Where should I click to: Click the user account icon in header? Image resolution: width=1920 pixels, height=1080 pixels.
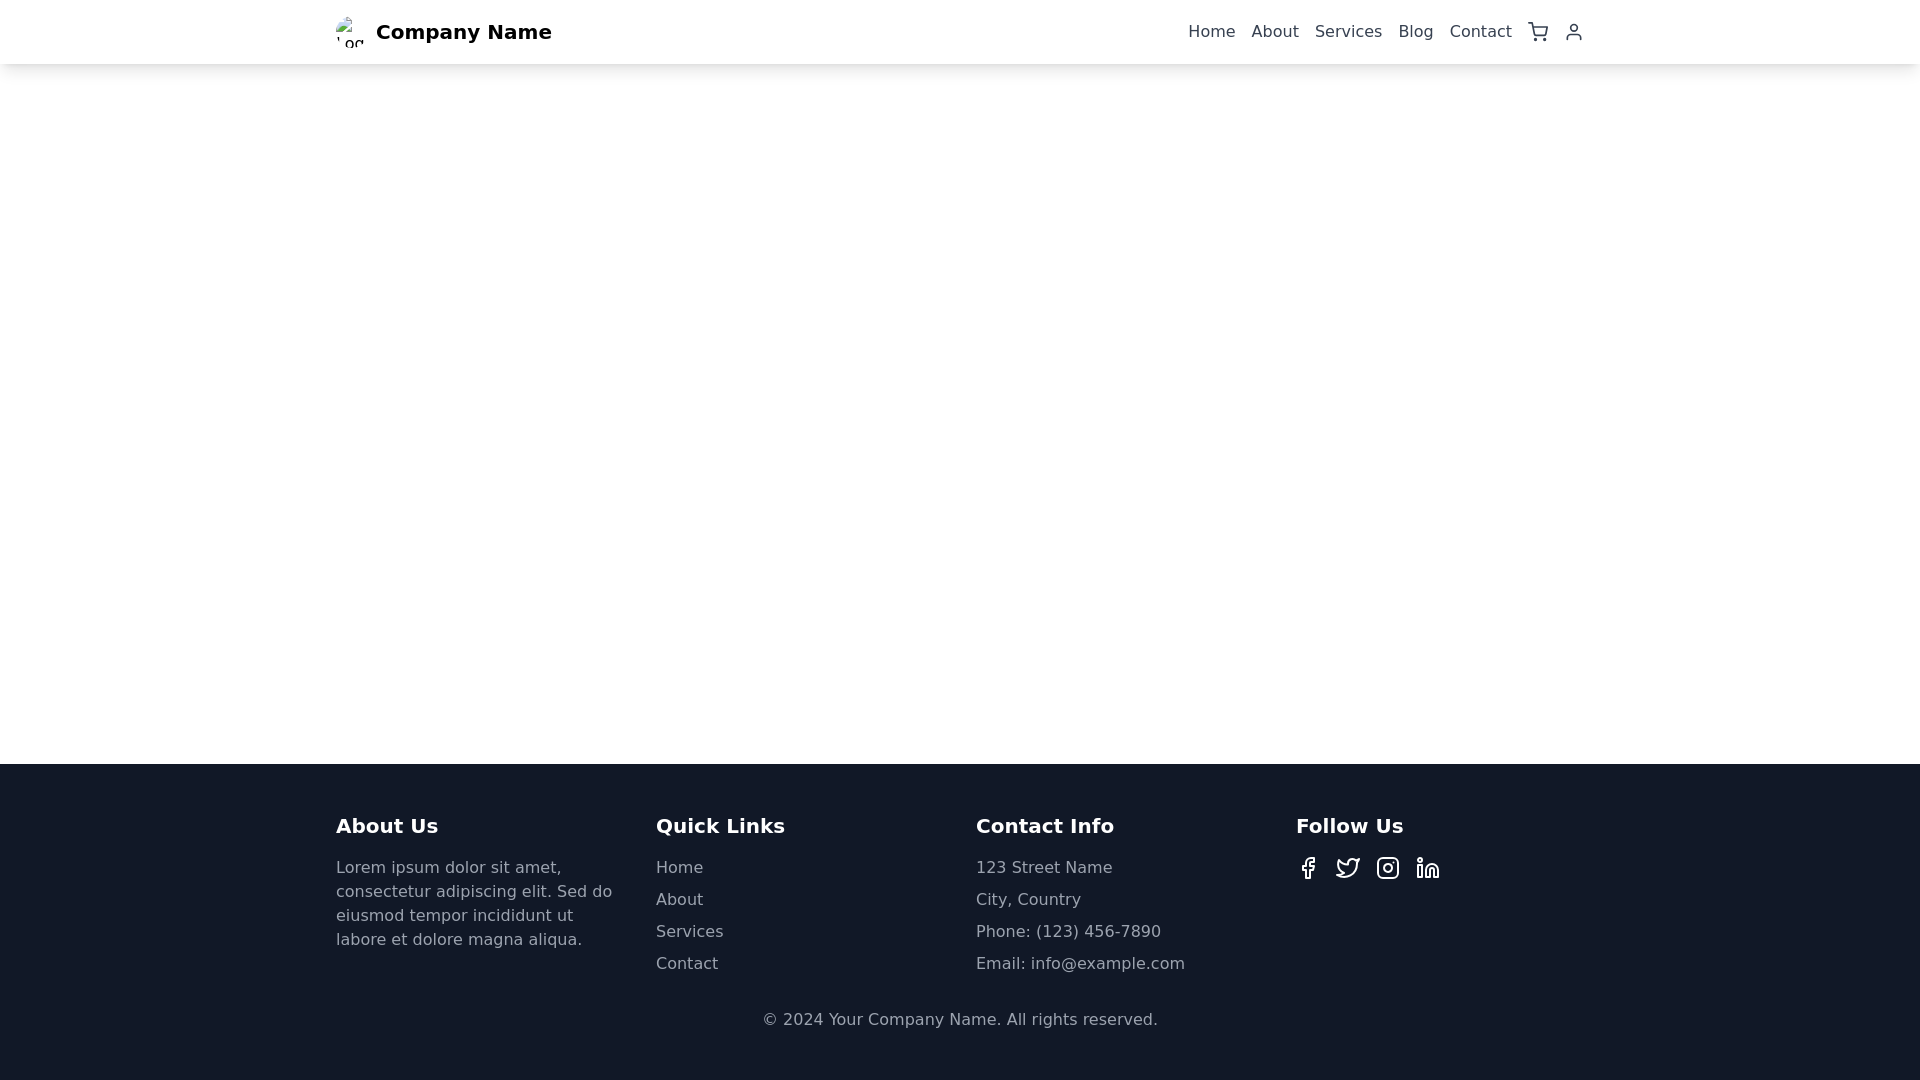pyautogui.click(x=1573, y=31)
